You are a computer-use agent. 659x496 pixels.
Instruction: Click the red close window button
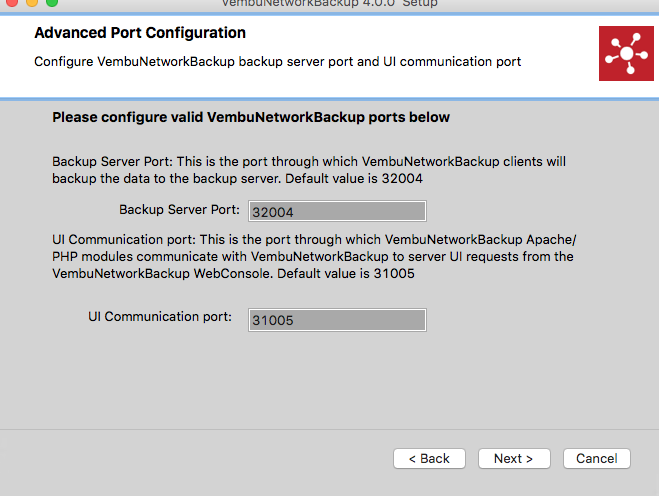pyautogui.click(x=12, y=2)
